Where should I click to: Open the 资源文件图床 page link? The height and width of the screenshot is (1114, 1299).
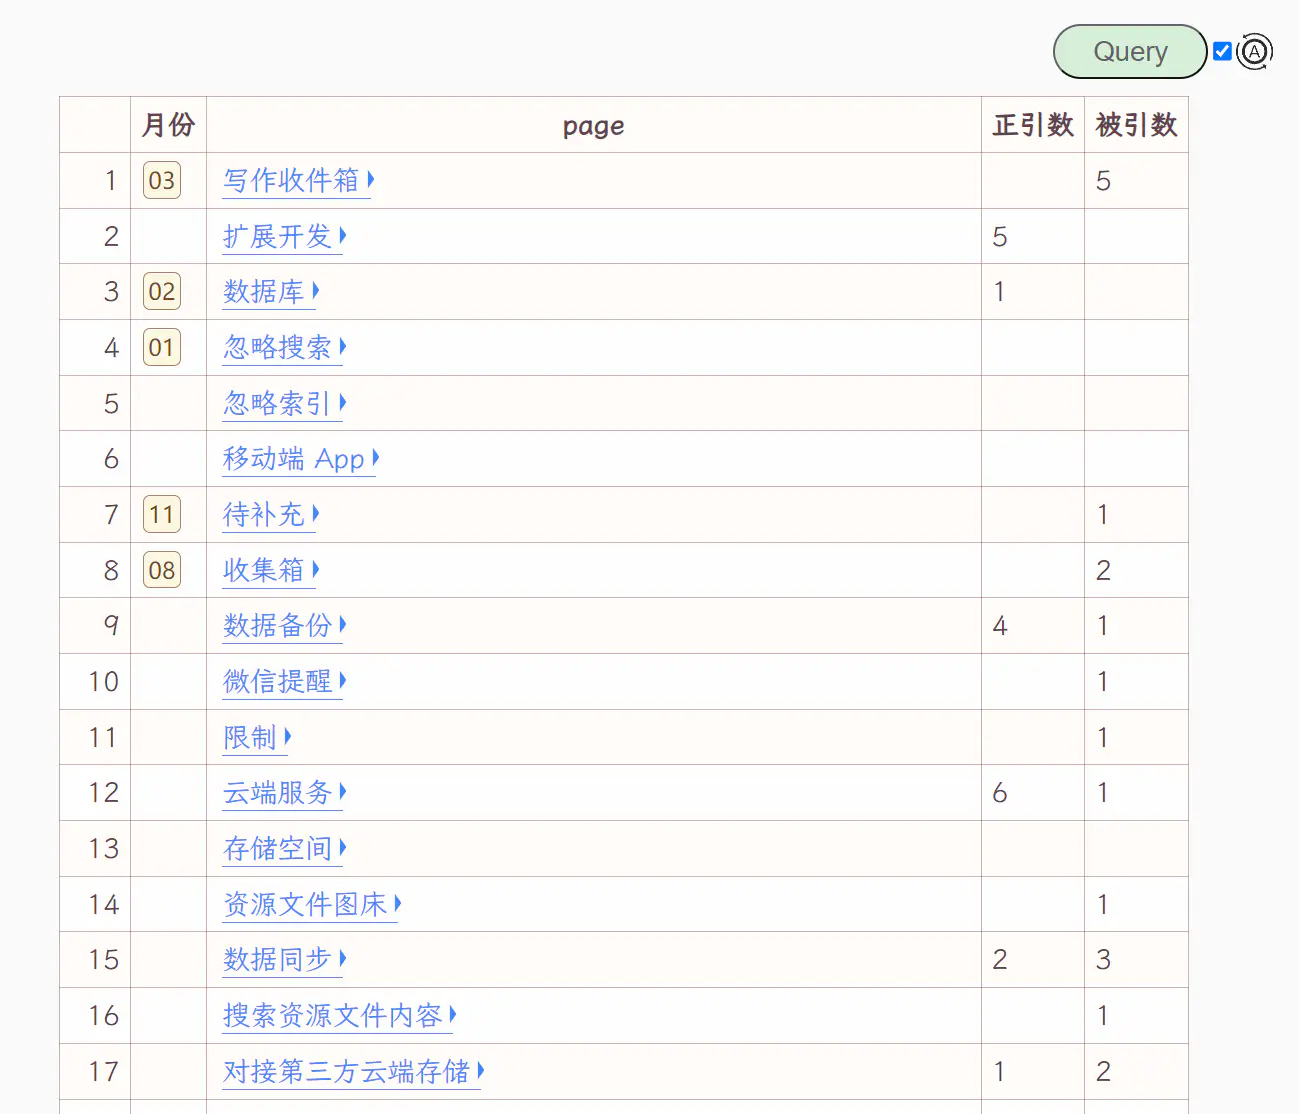pyautogui.click(x=305, y=904)
